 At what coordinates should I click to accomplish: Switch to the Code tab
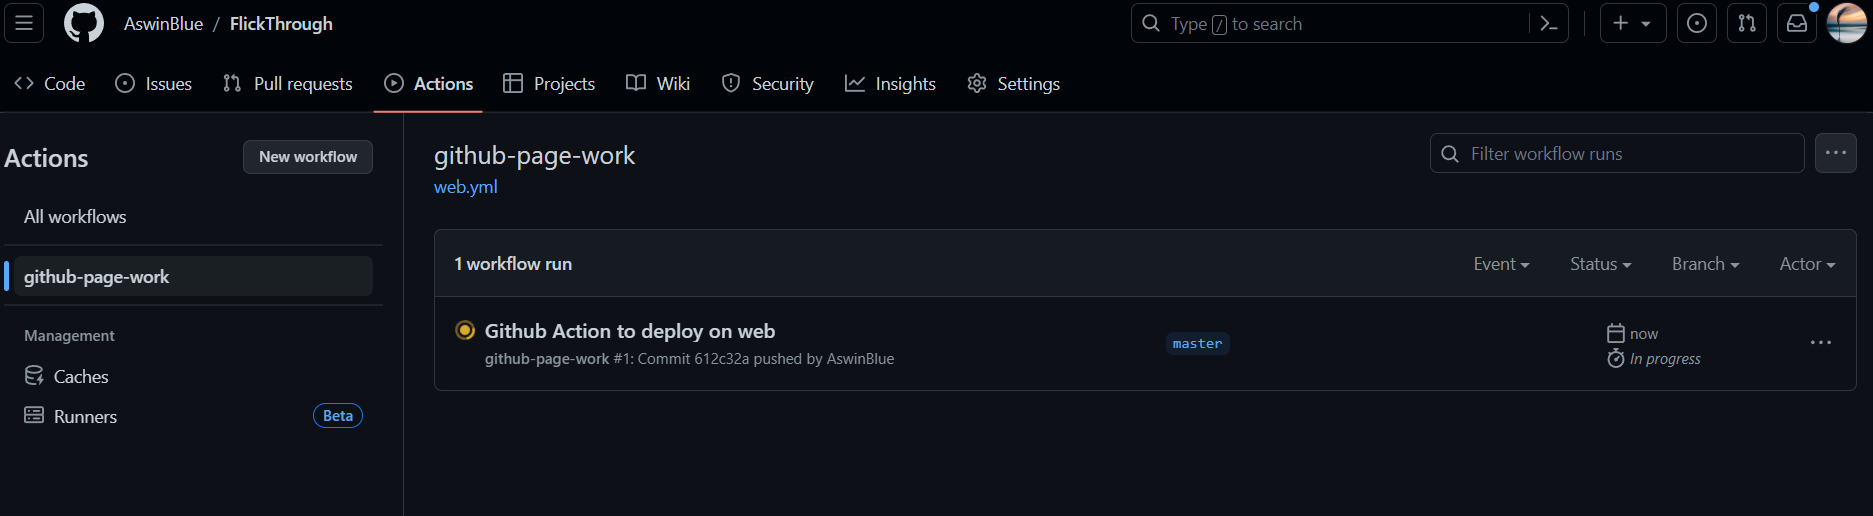(50, 84)
